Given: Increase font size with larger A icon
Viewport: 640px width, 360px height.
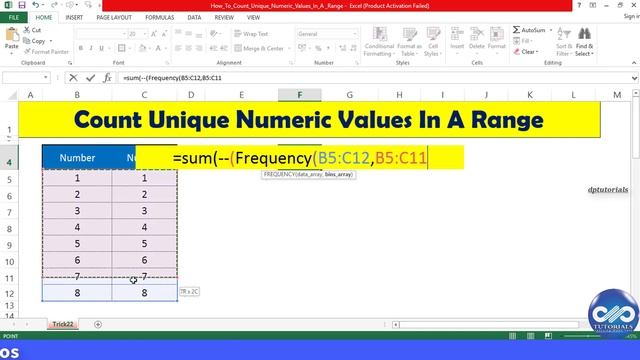Looking at the screenshot, I should tap(154, 34).
